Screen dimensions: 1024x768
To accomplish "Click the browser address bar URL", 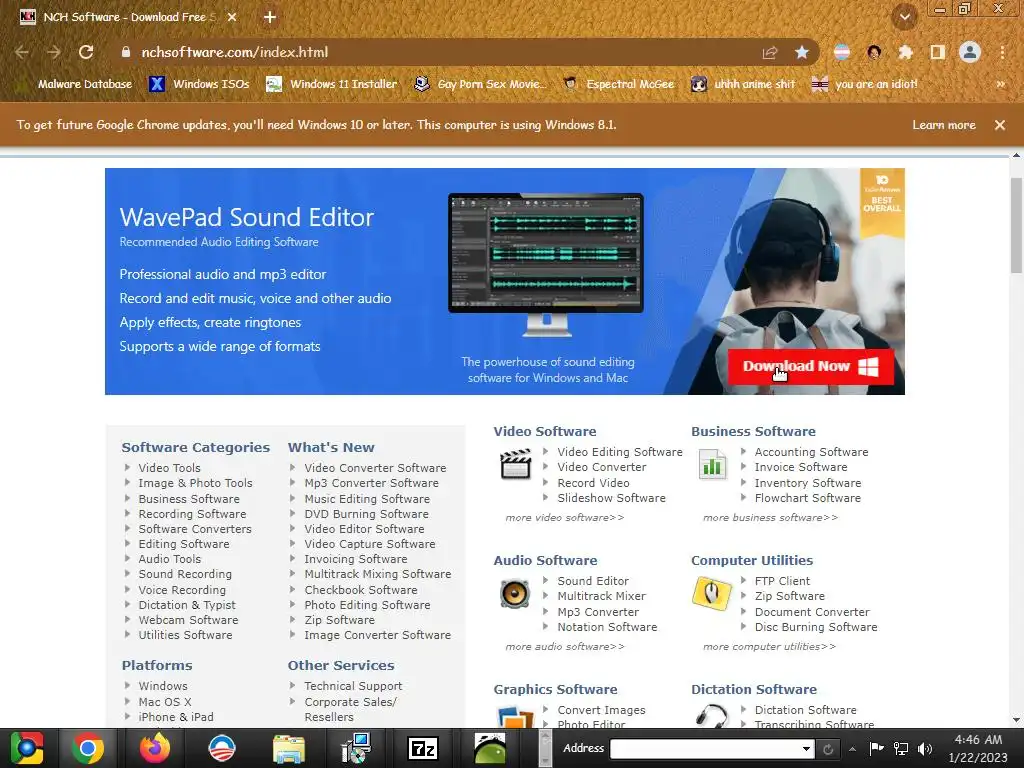I will [234, 52].
